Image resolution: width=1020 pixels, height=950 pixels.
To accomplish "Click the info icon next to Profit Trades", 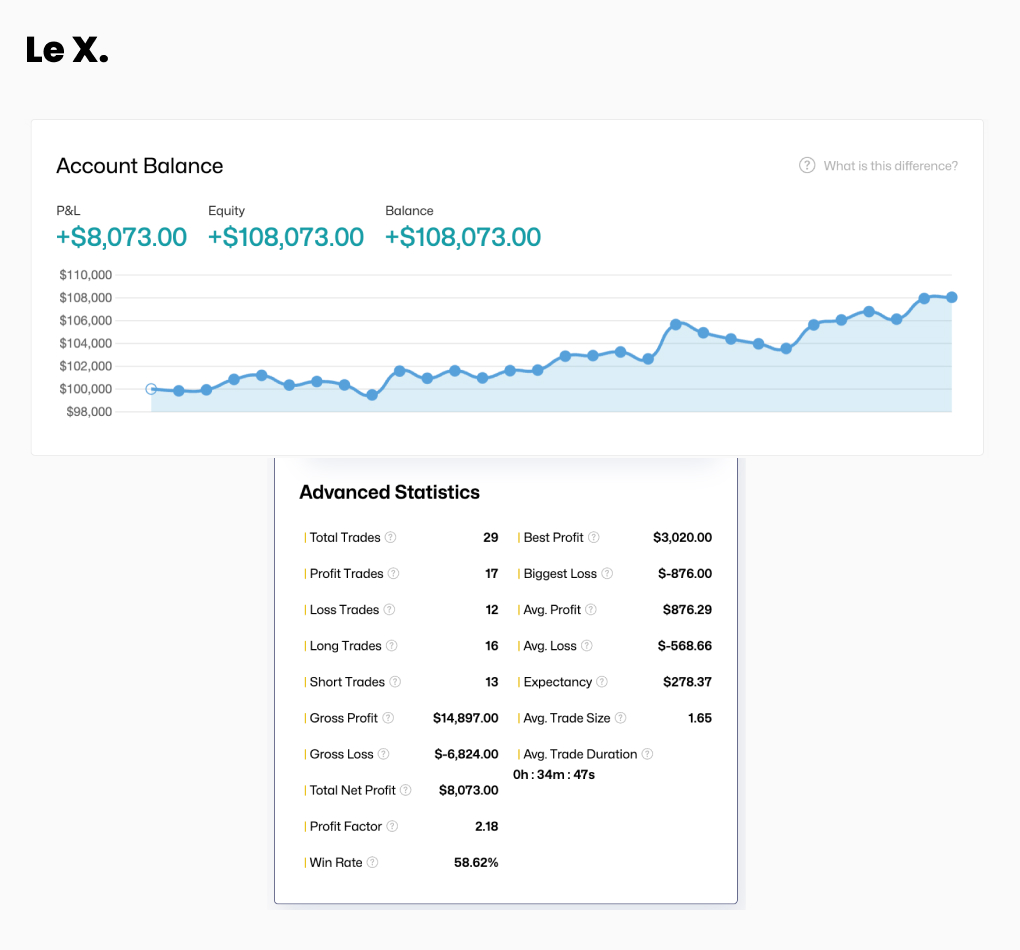I will [x=394, y=574].
